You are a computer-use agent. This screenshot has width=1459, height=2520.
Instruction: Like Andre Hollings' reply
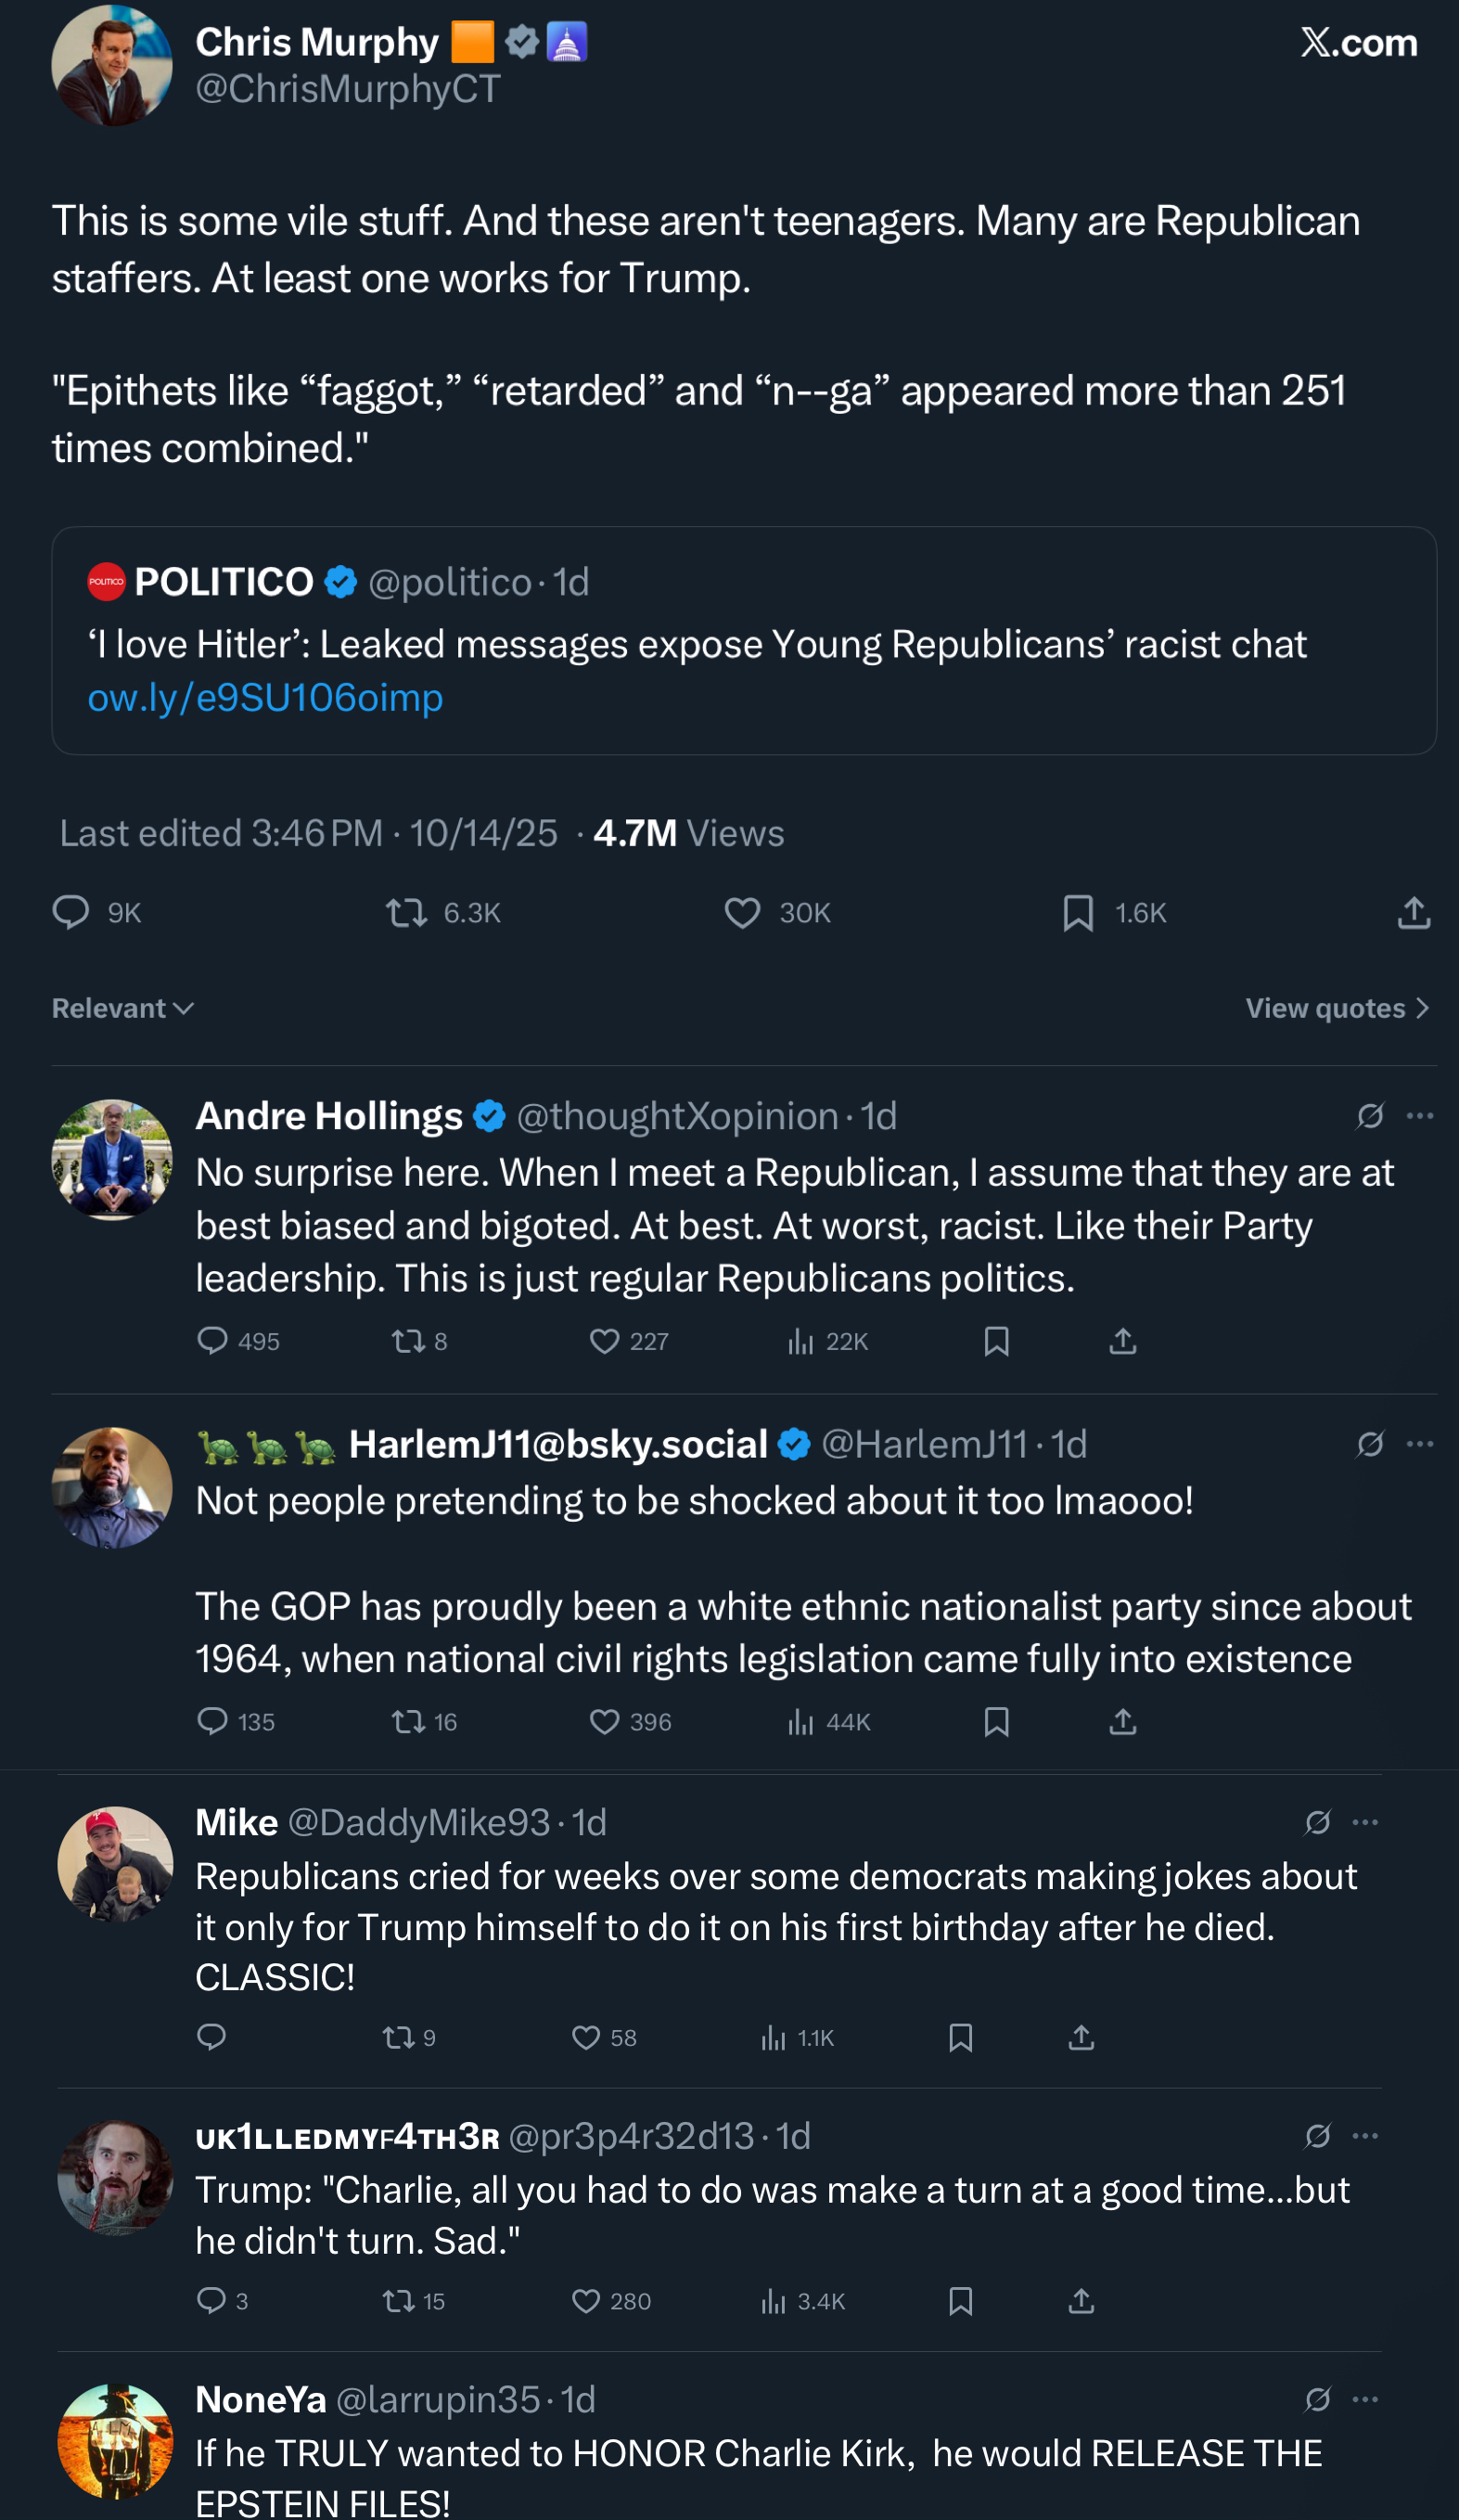click(604, 1341)
